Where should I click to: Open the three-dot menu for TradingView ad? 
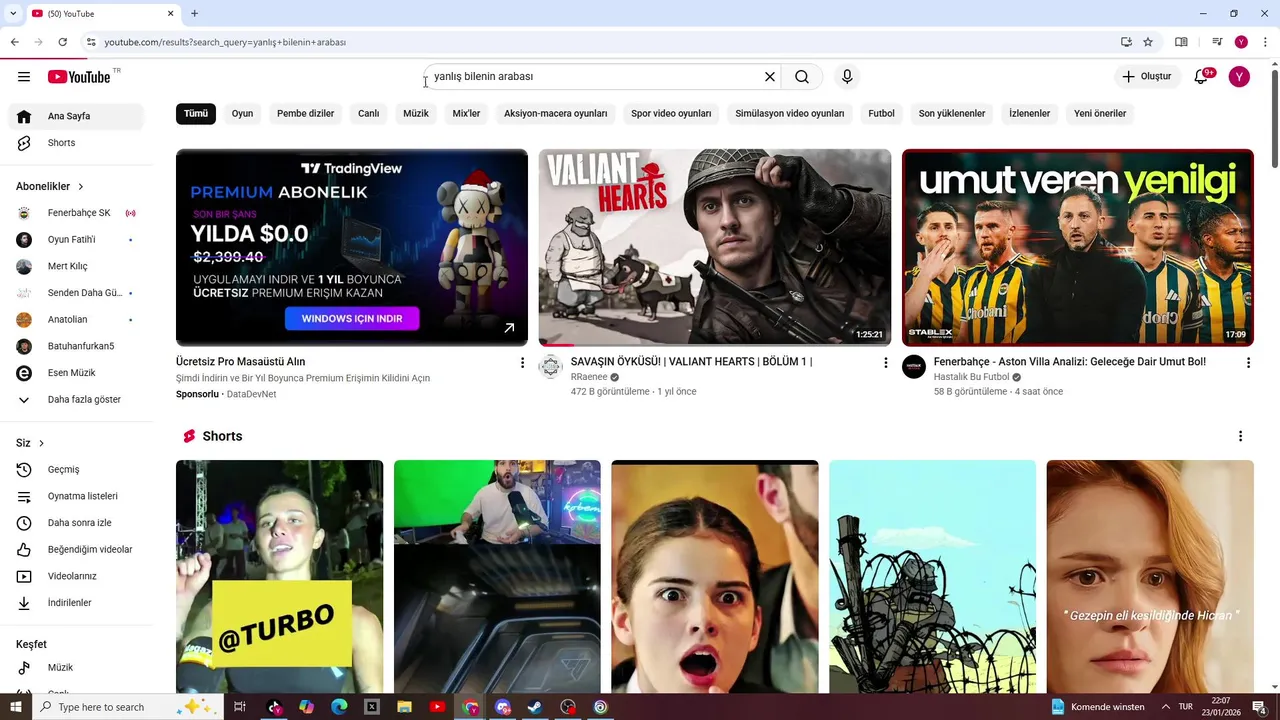click(x=522, y=363)
